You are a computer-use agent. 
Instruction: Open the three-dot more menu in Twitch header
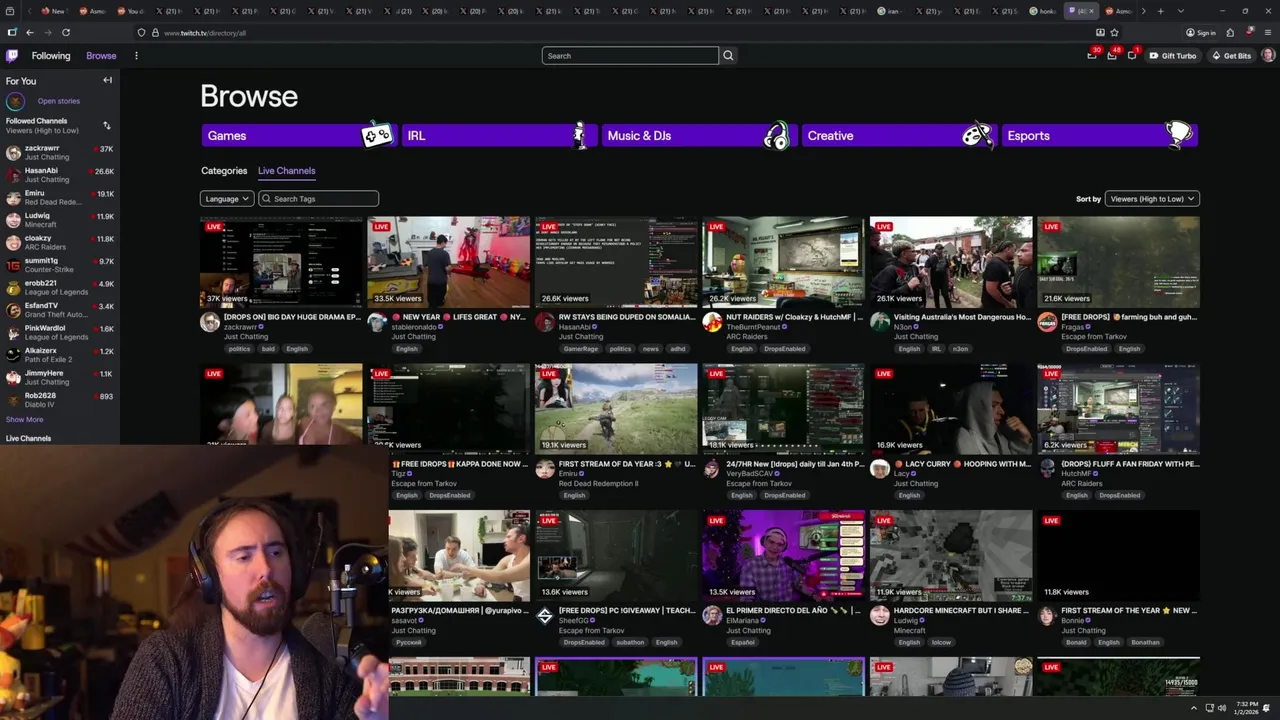pos(136,56)
